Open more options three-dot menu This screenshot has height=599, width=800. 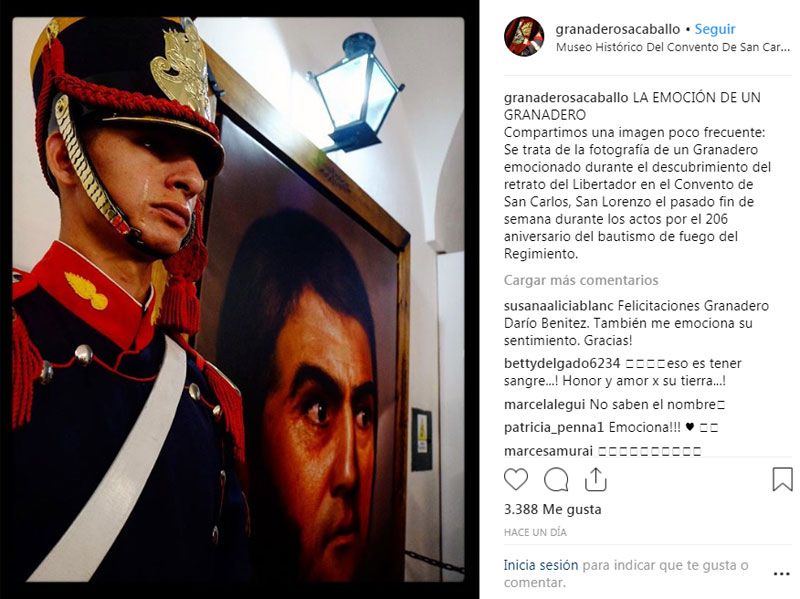(782, 574)
